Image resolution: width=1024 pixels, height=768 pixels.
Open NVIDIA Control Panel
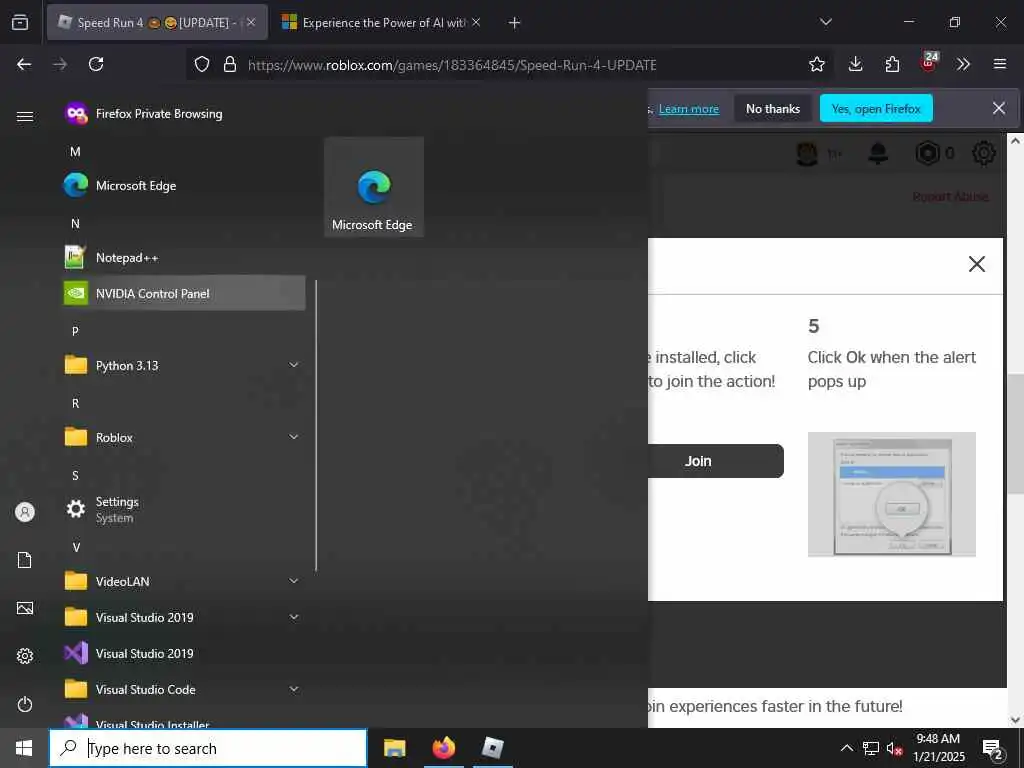click(183, 293)
